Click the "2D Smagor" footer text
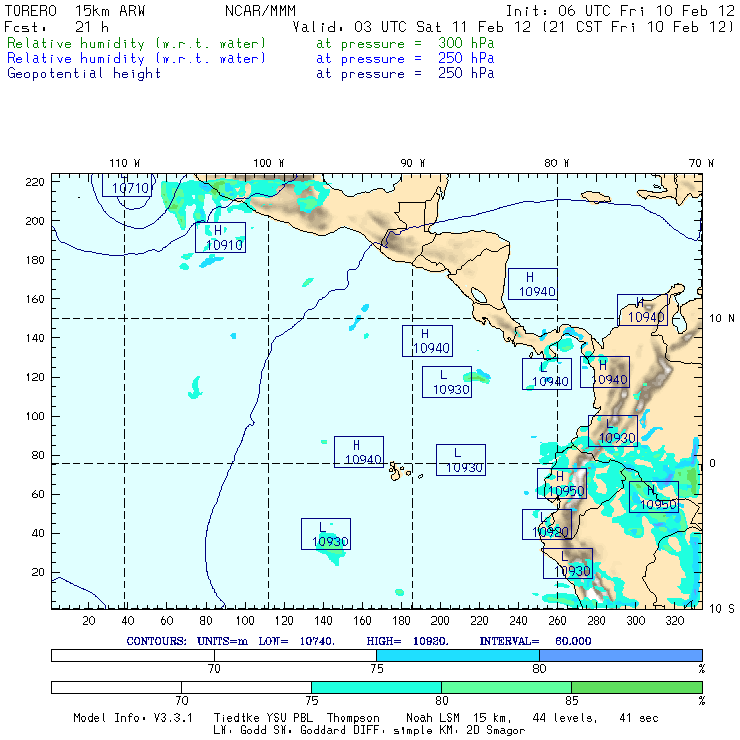The height and width of the screenshot is (740, 740). tap(496, 731)
